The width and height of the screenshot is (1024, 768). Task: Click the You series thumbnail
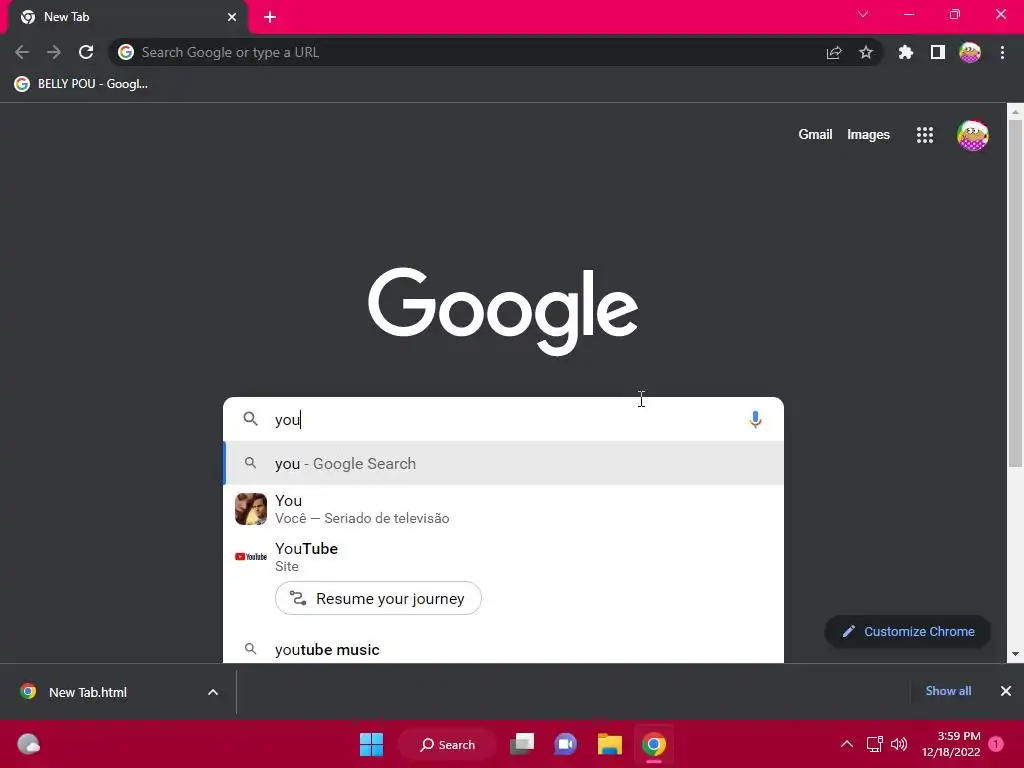[x=251, y=509]
